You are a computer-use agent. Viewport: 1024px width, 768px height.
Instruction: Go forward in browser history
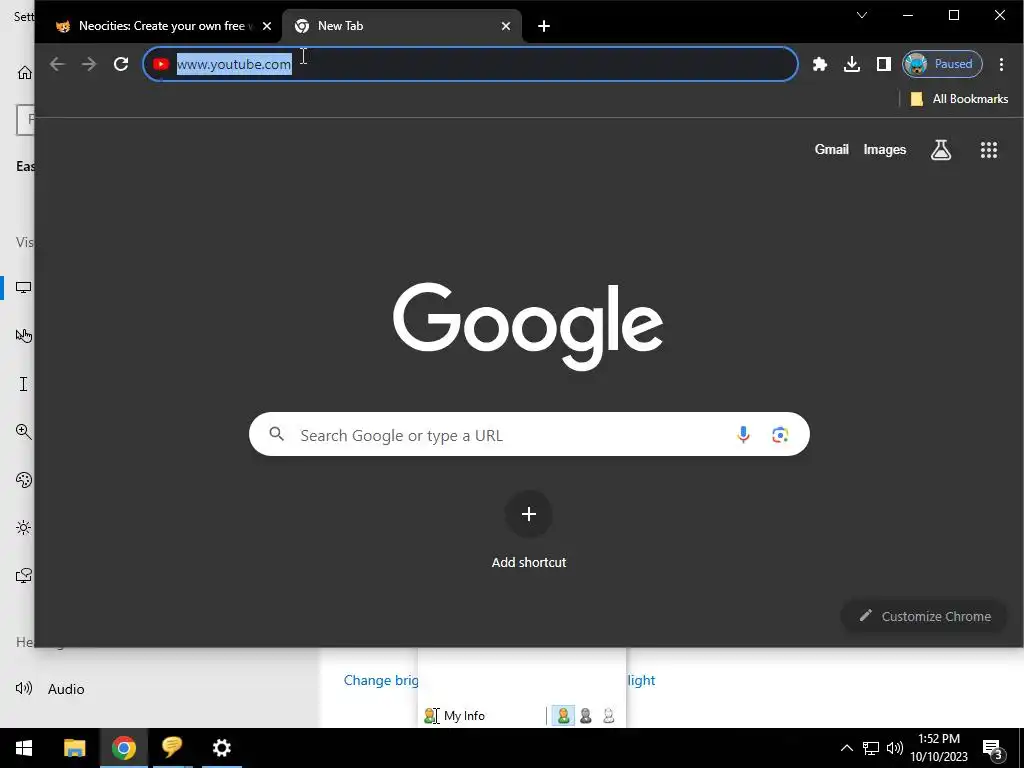[x=89, y=64]
